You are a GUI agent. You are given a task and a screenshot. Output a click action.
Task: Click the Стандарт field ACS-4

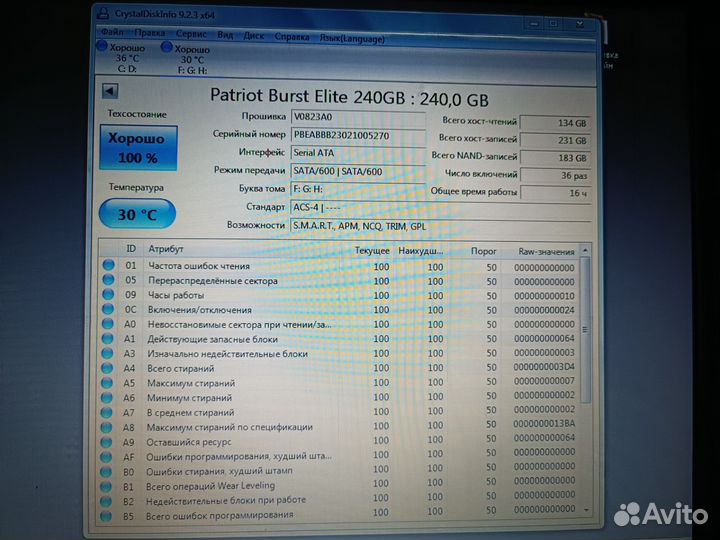coord(441,208)
